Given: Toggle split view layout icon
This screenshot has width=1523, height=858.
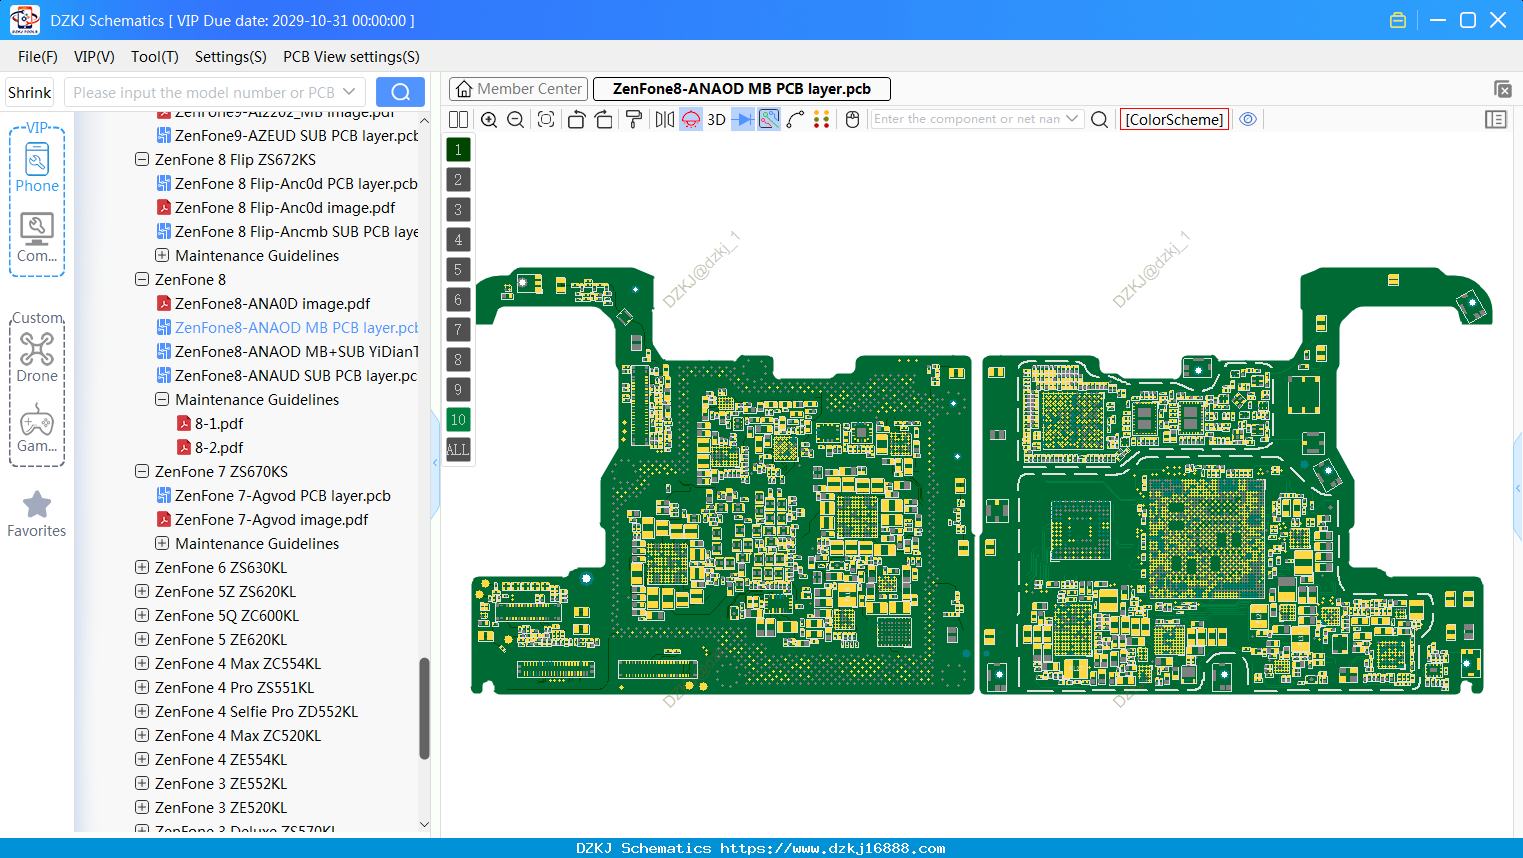Looking at the screenshot, I should pos(458,119).
